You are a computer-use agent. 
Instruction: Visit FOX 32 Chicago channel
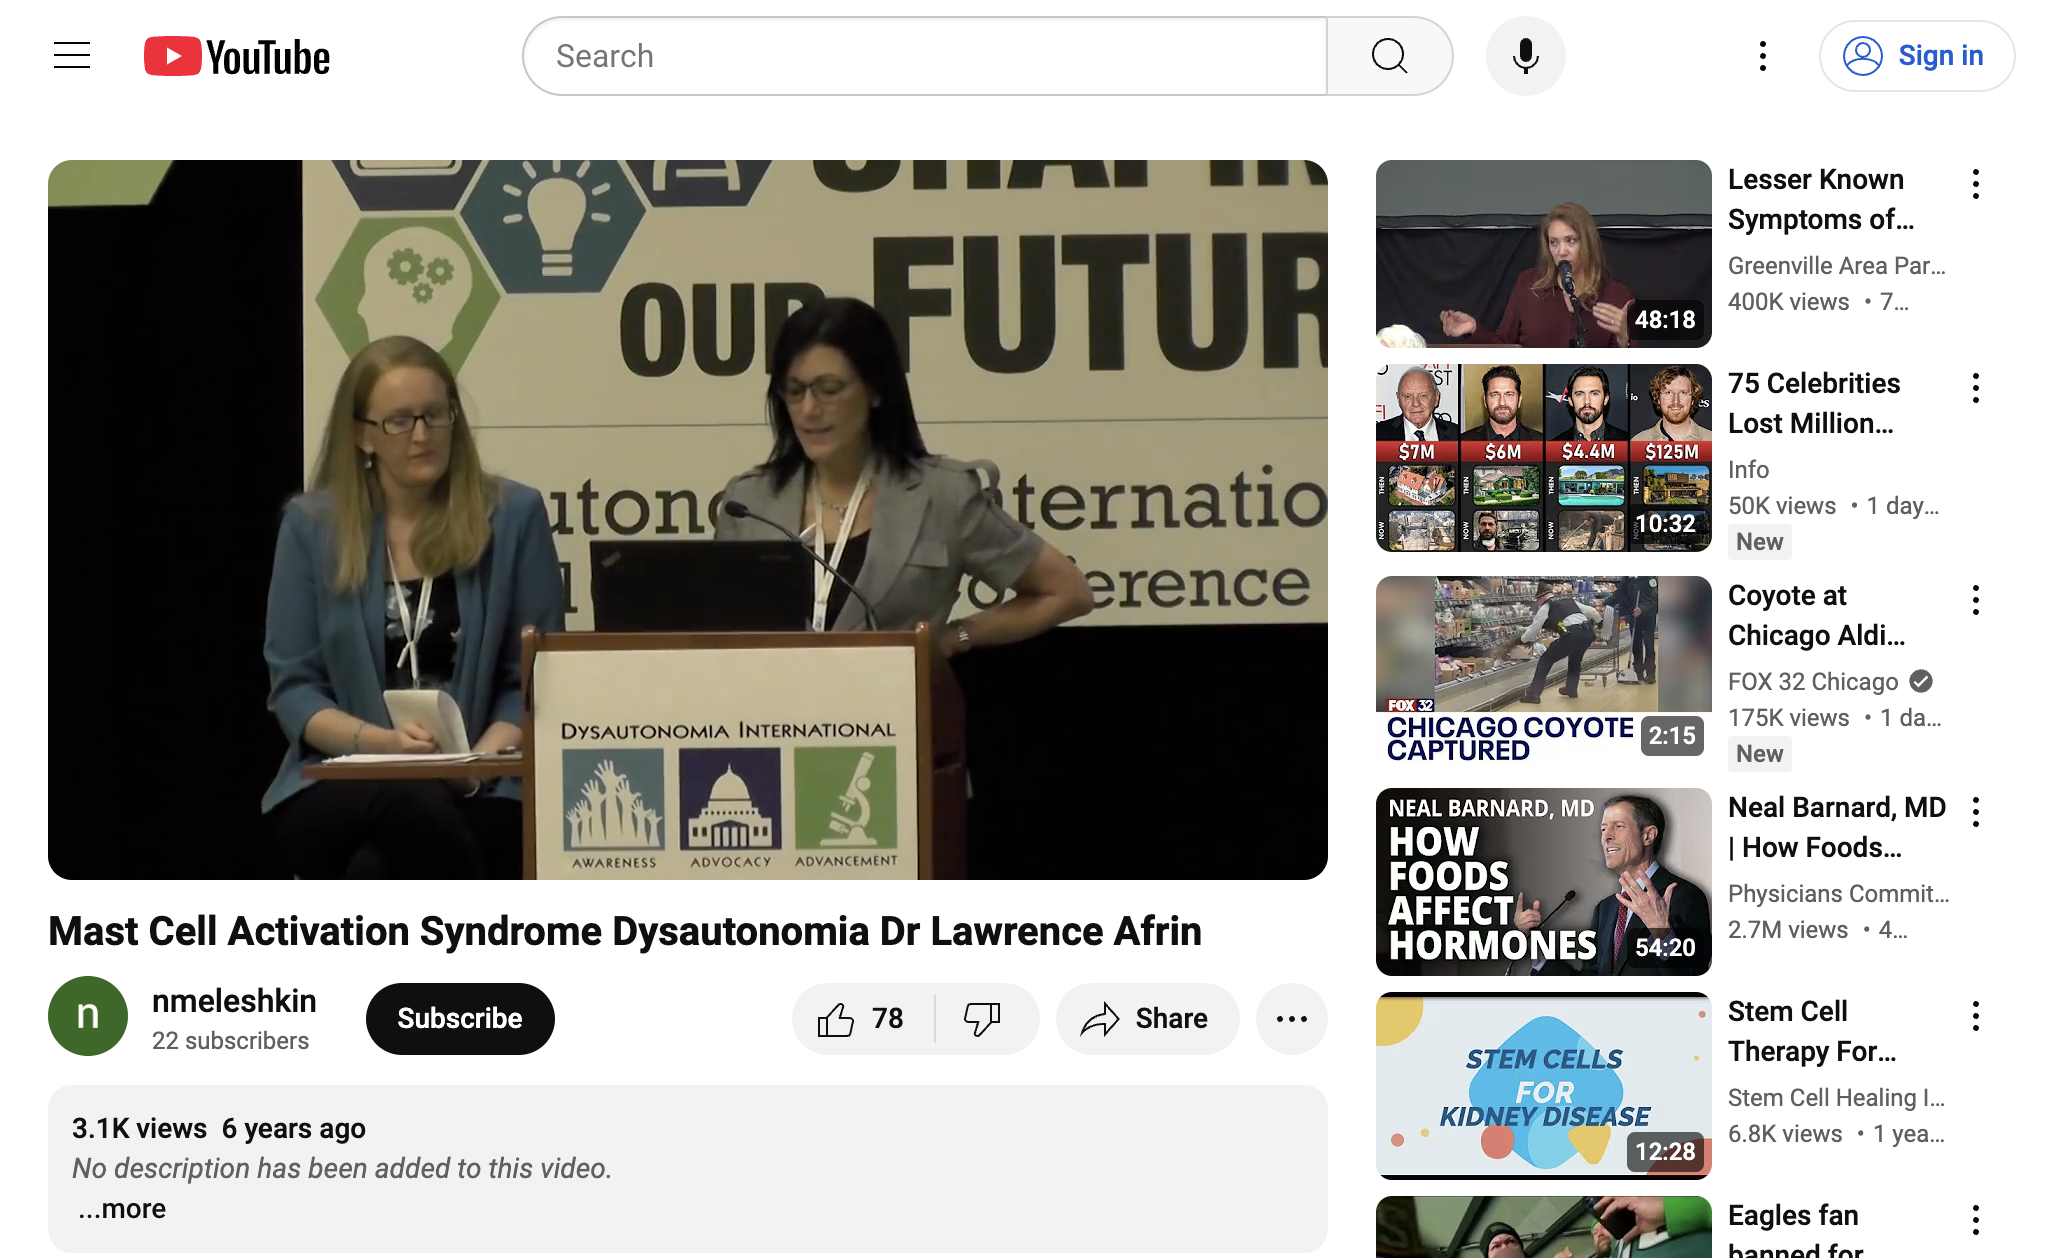1813,682
